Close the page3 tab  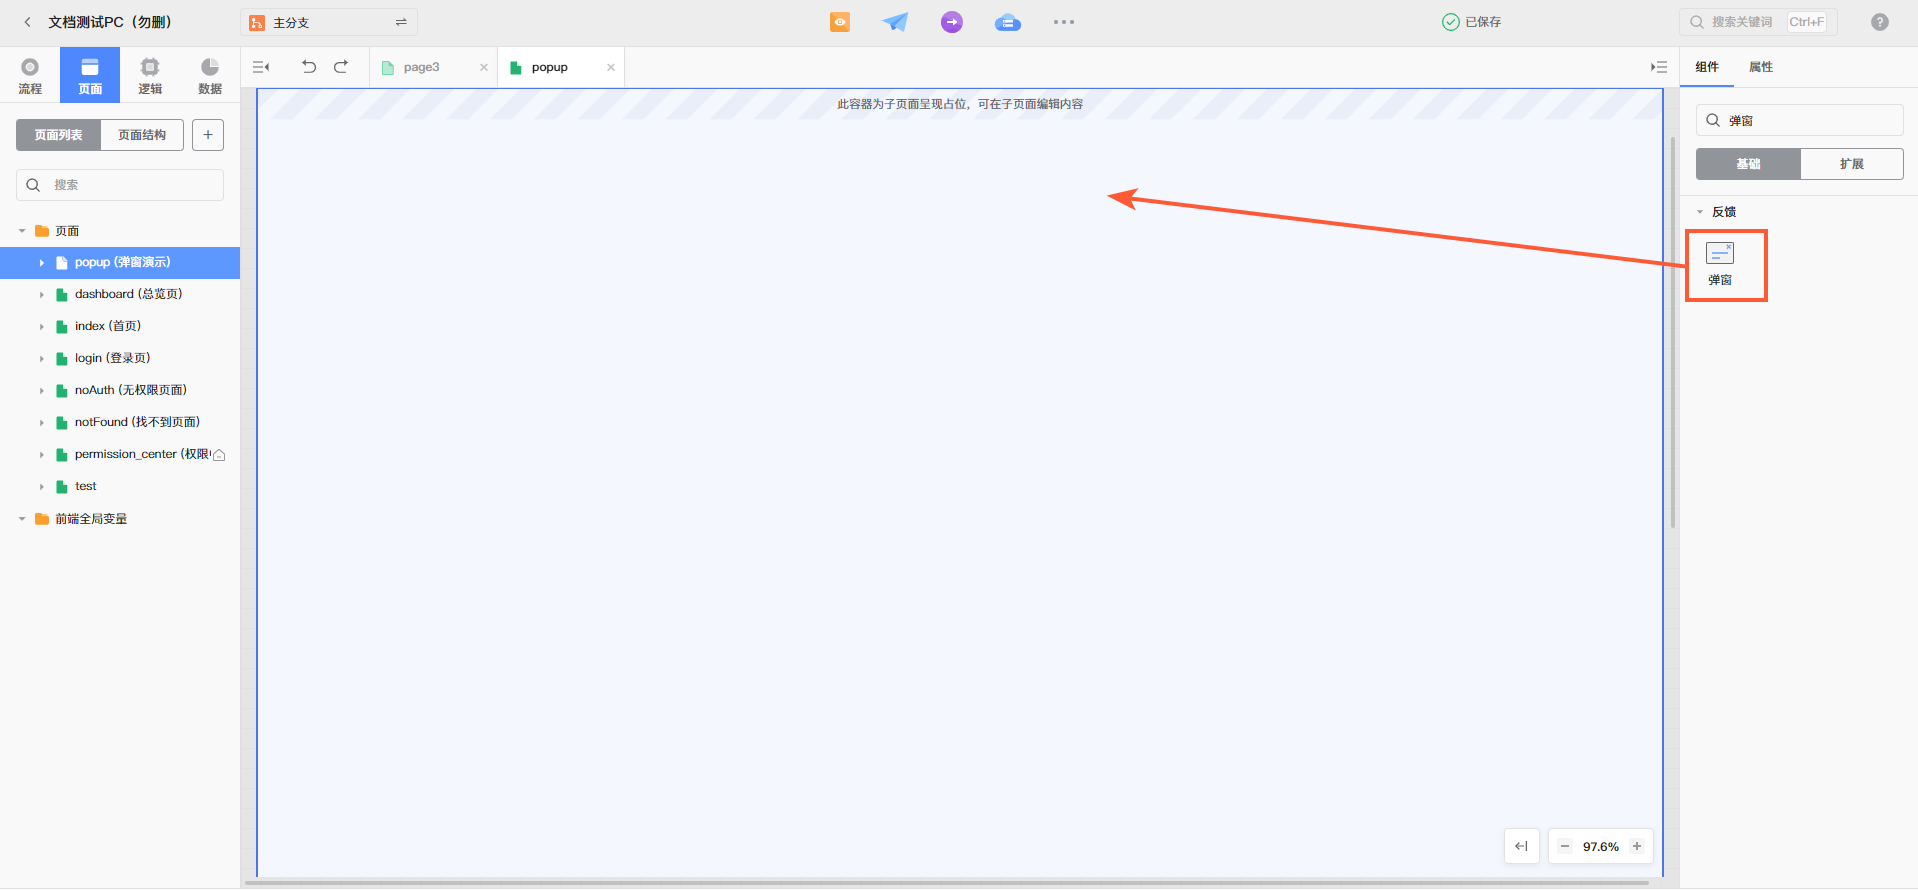484,67
